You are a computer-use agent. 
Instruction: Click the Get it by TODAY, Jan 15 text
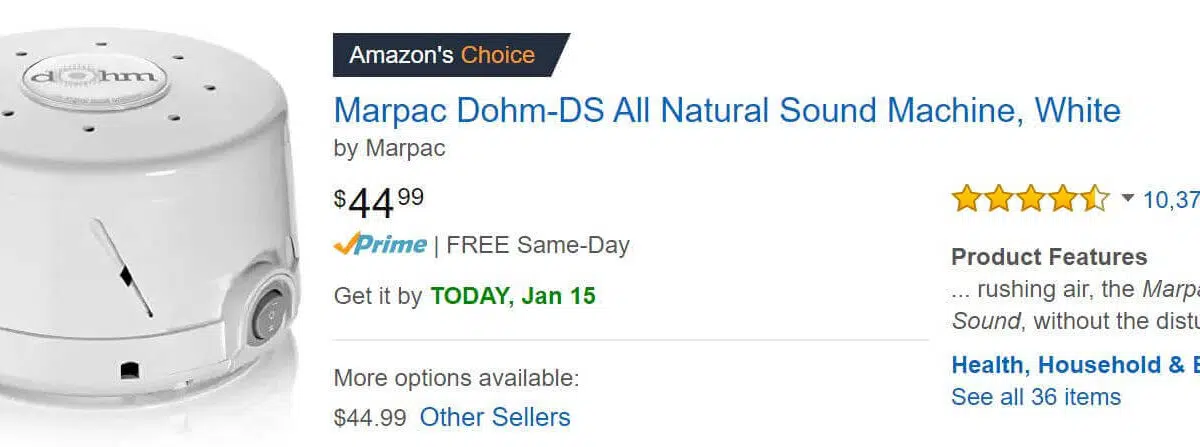465,296
